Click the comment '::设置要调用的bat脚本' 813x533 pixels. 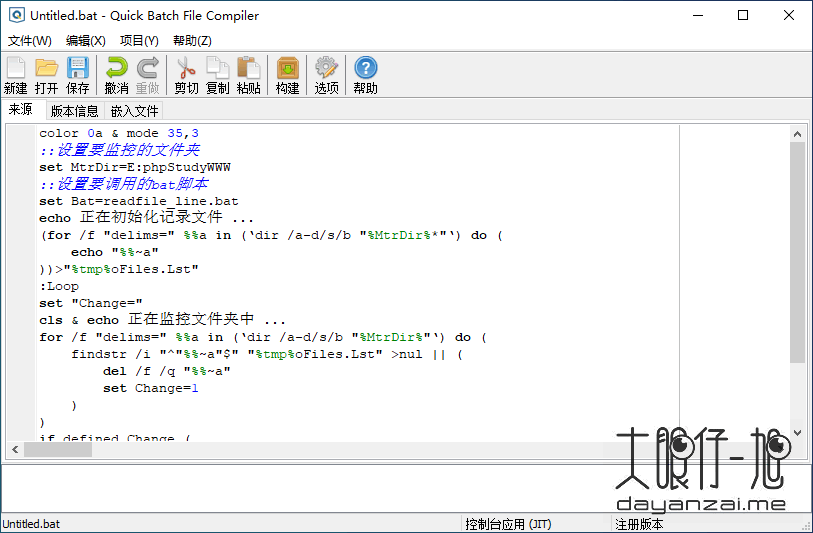click(123, 184)
